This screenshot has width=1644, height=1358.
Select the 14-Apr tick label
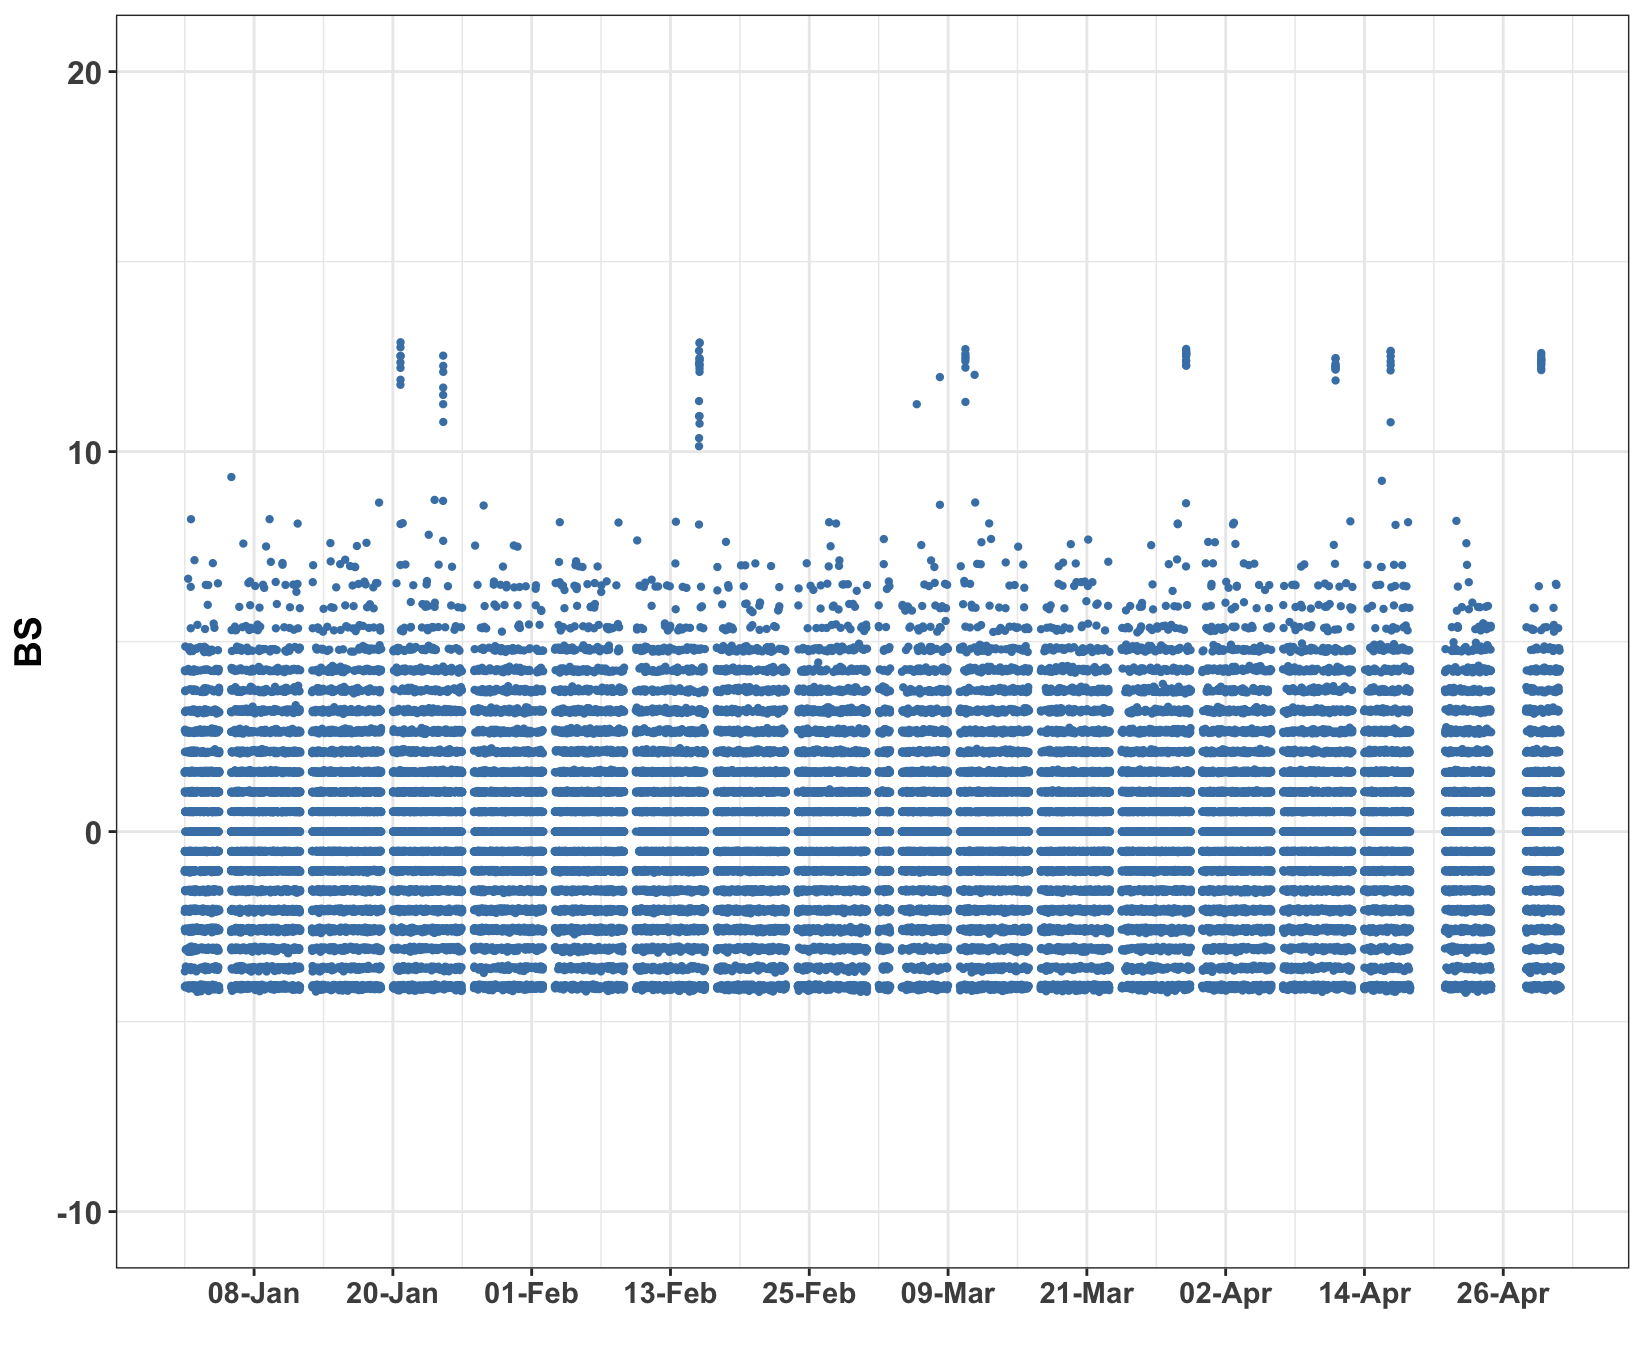click(x=1364, y=1294)
